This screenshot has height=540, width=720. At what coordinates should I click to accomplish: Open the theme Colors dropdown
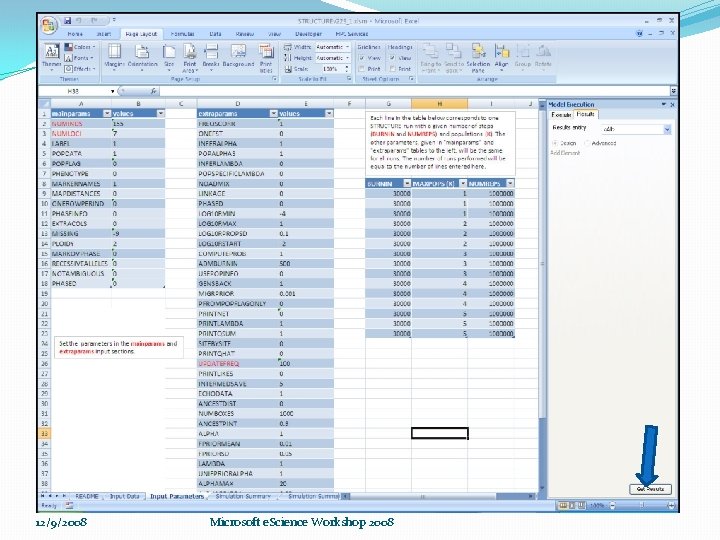80,47
